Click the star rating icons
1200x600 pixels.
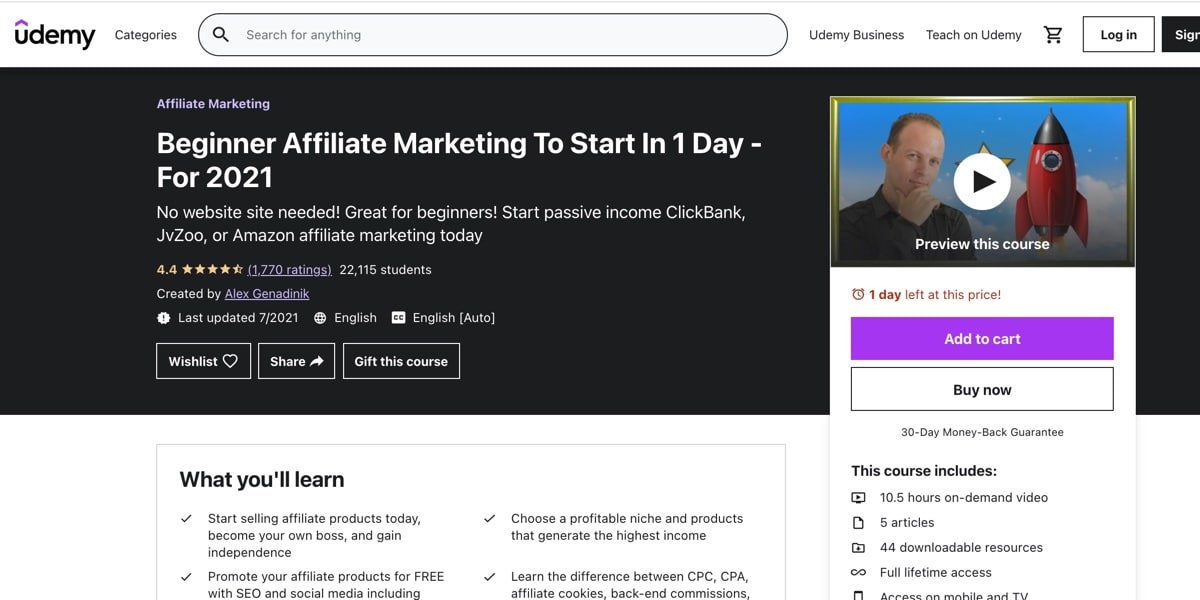point(212,270)
